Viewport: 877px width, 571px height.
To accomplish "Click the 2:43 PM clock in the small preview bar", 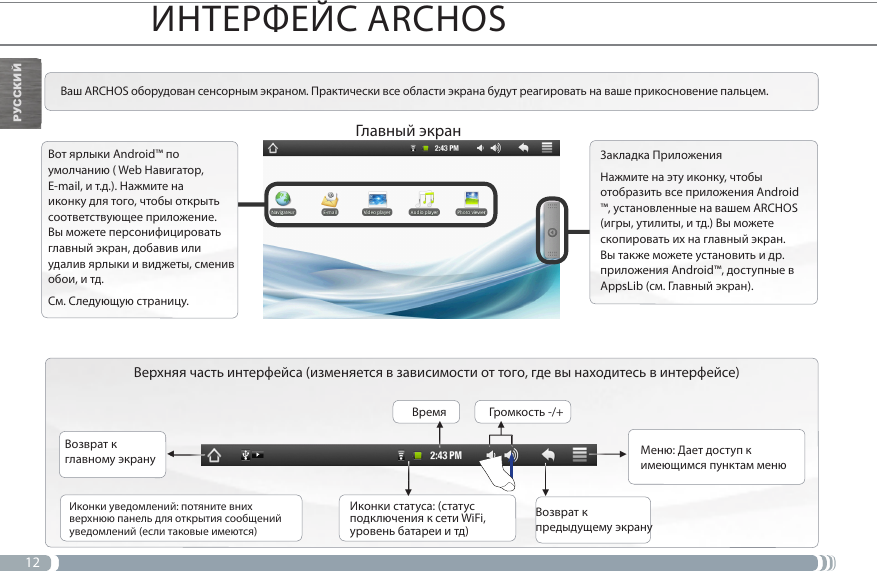I will click(x=446, y=148).
